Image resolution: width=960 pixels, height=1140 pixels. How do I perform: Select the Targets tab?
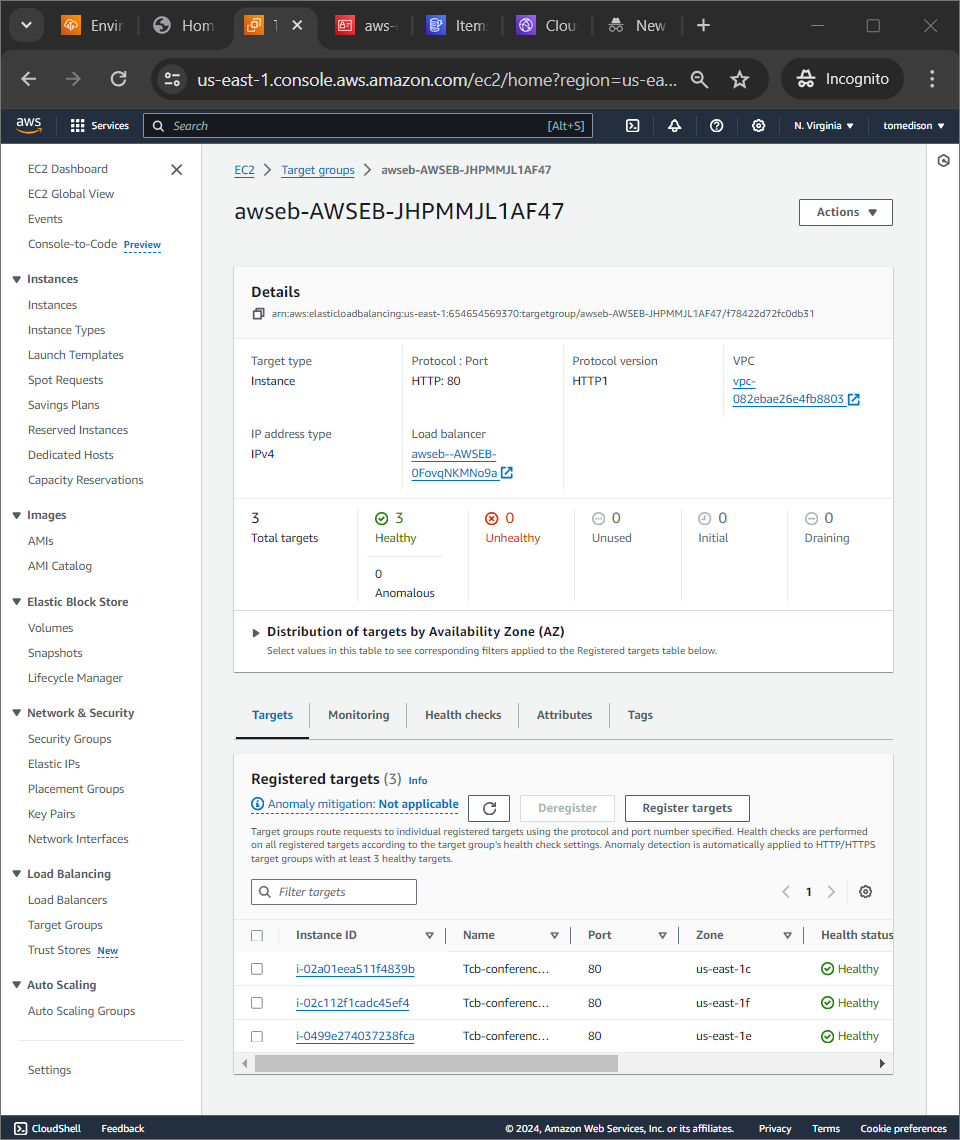[x=273, y=715]
